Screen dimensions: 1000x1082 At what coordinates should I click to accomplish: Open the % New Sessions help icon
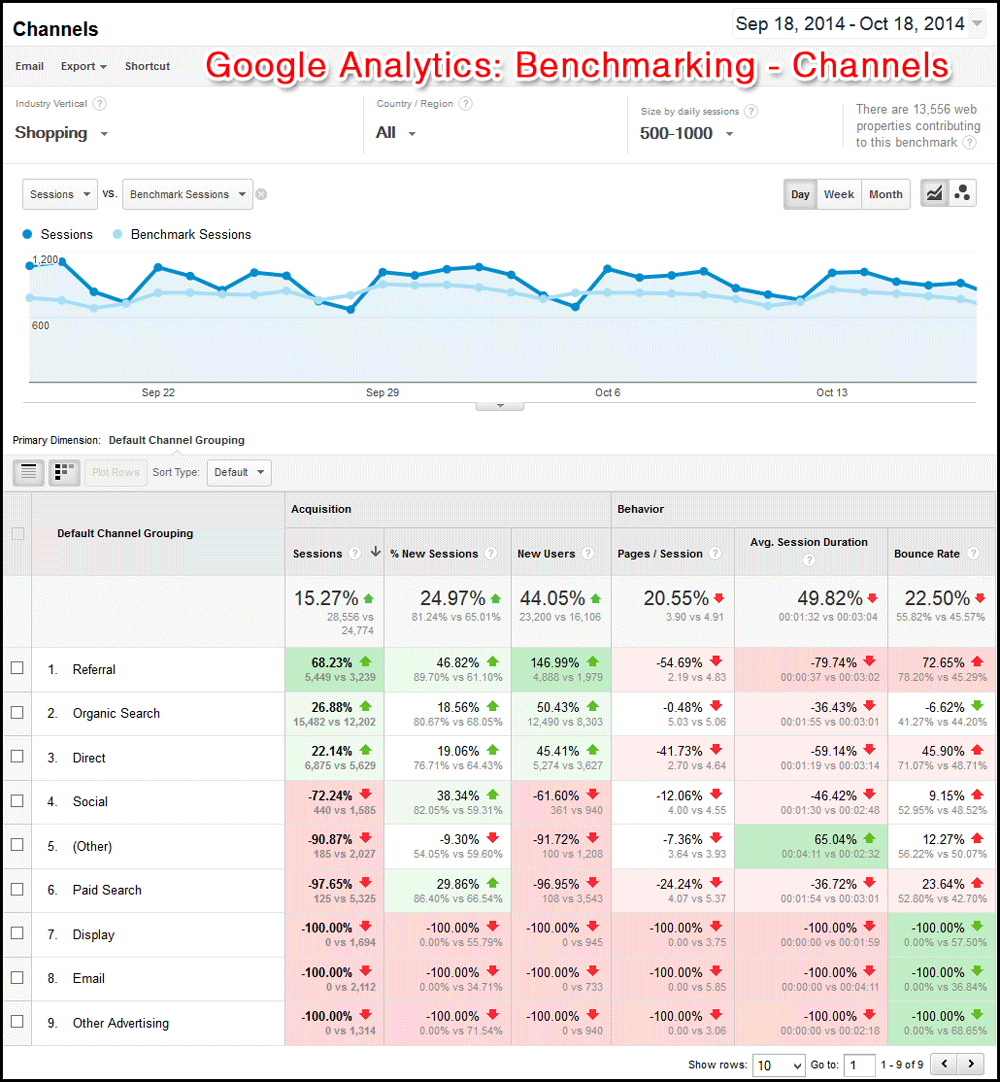(x=491, y=553)
